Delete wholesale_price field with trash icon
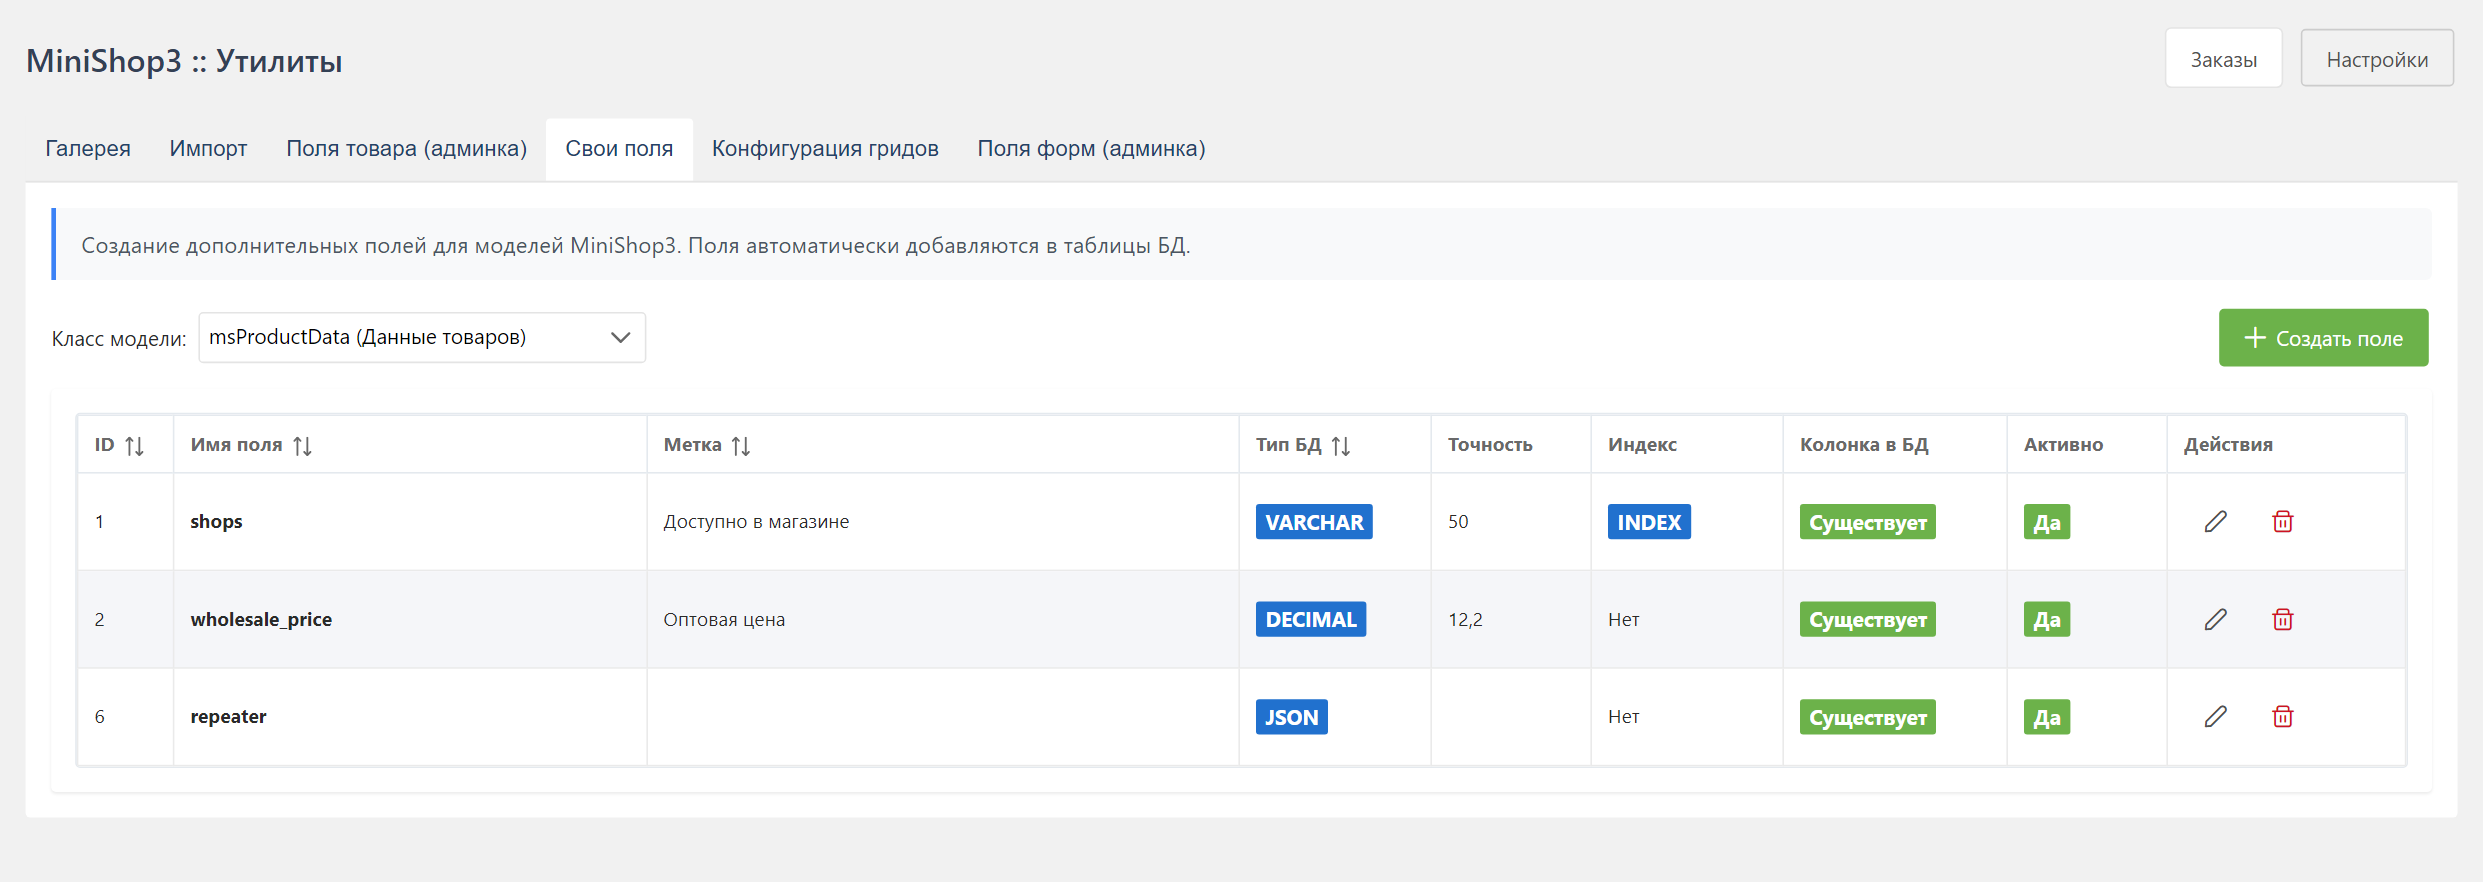 pos(2282,619)
